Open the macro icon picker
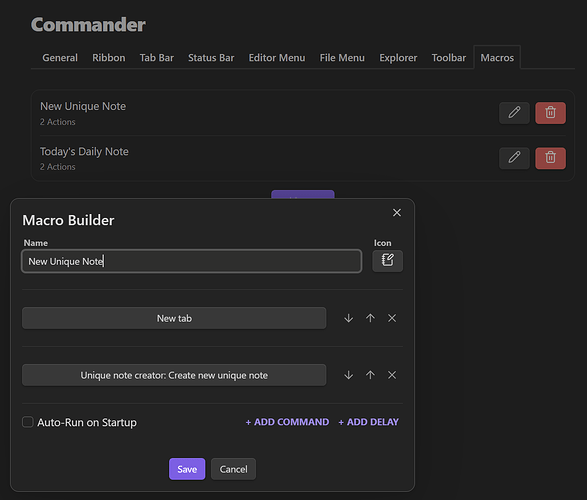 [x=387, y=261]
